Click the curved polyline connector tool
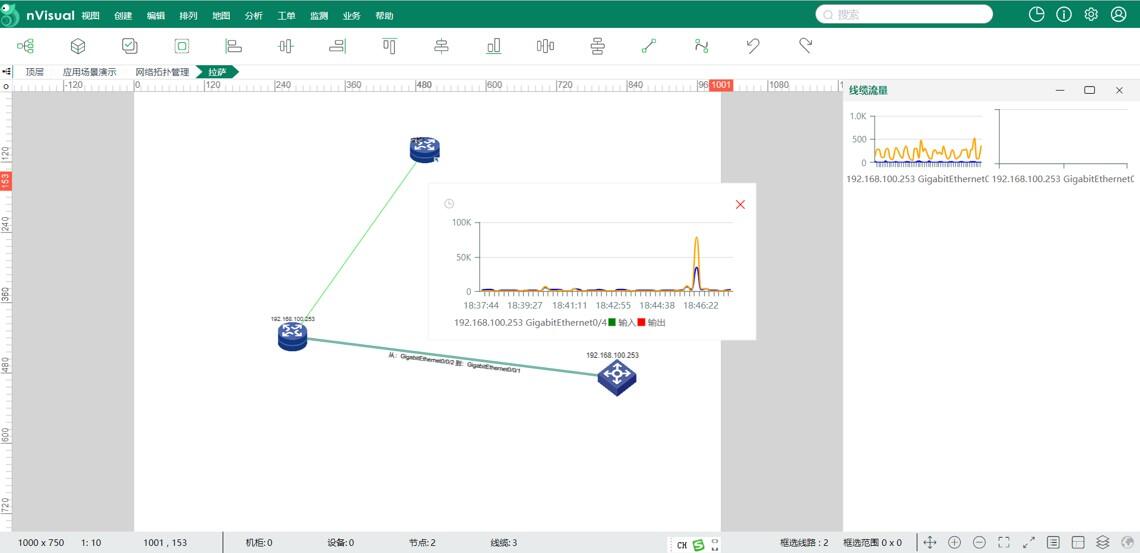The height and width of the screenshot is (553, 1140). point(701,46)
